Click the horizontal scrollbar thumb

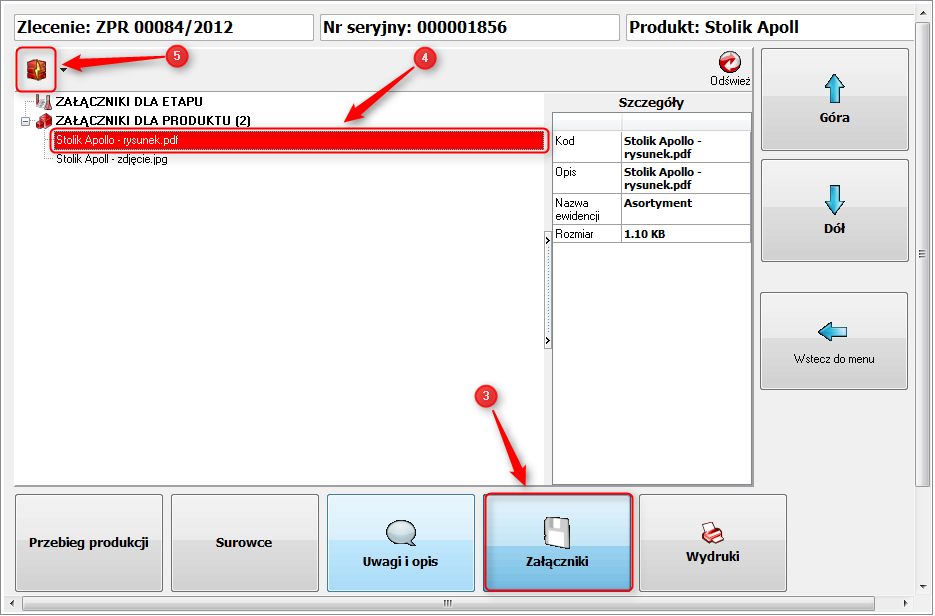448,603
